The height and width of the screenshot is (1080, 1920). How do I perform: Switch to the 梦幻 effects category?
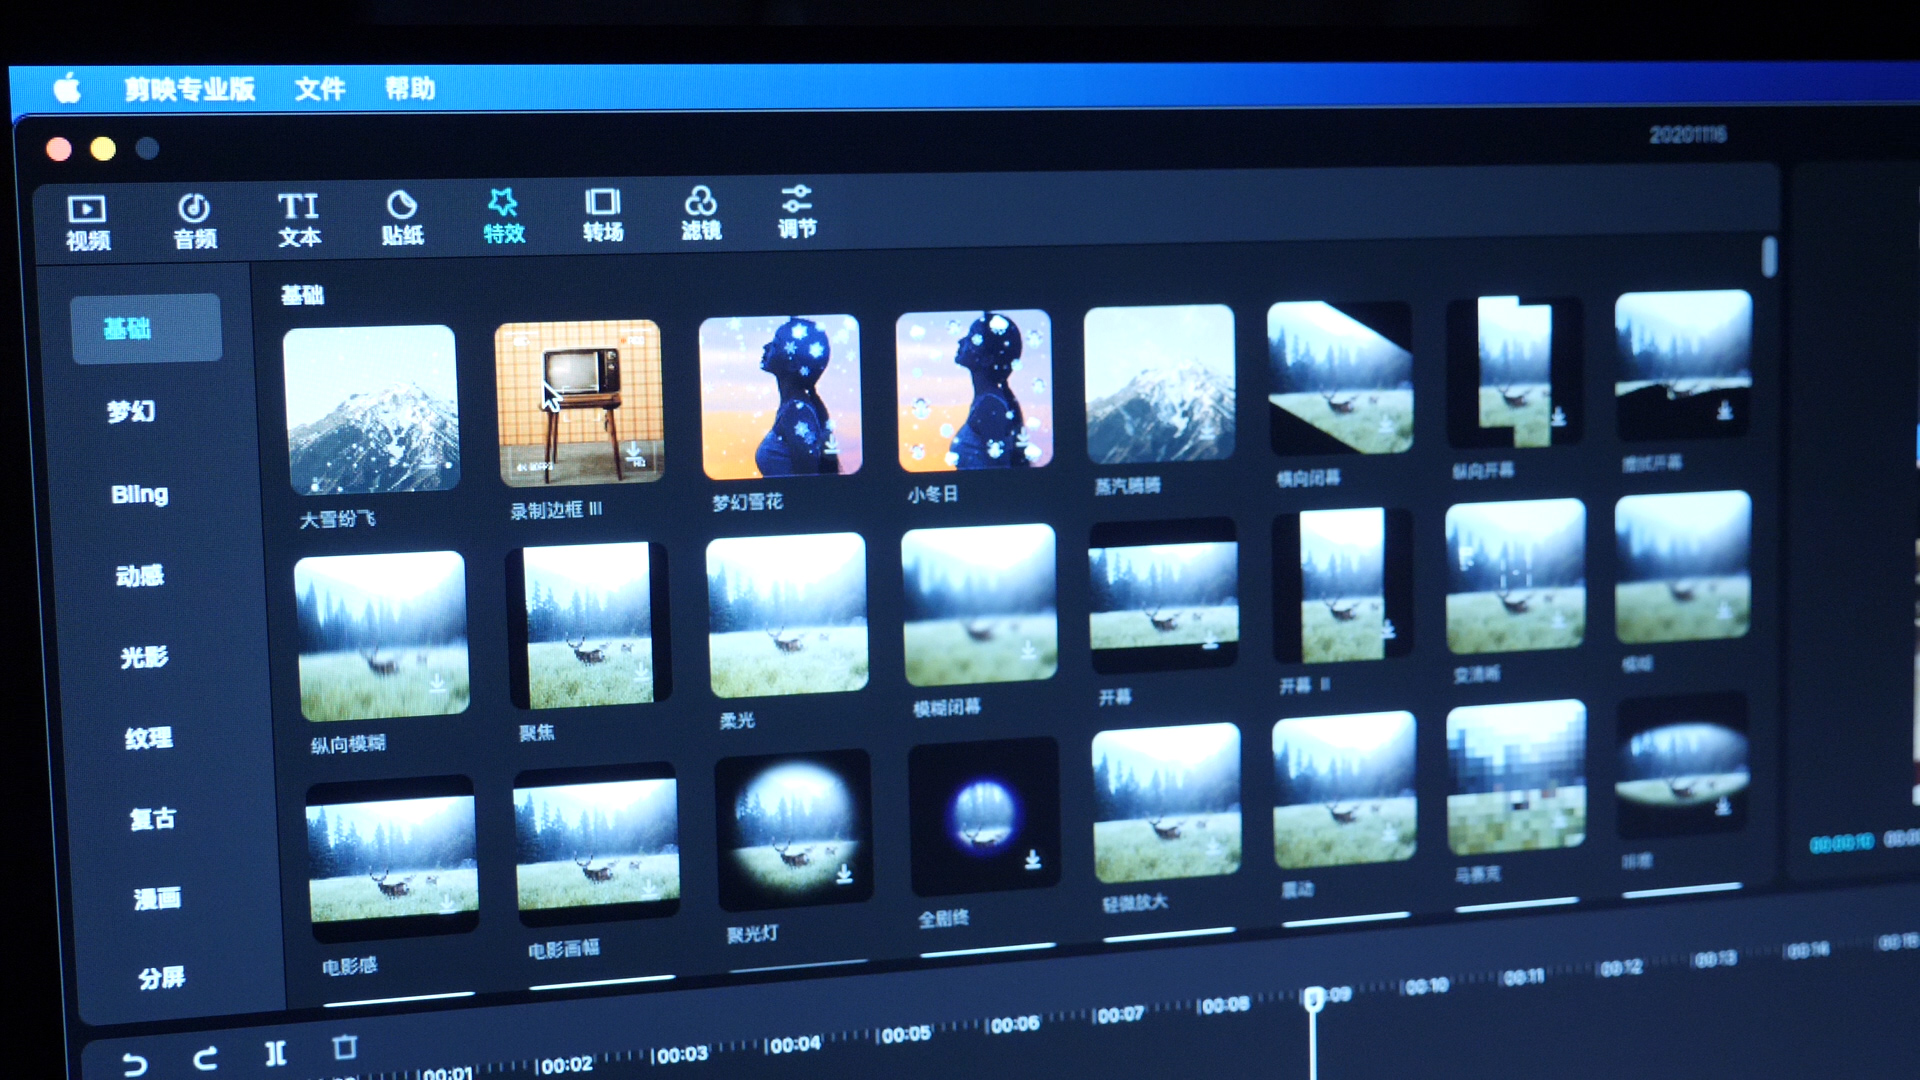[x=131, y=411]
